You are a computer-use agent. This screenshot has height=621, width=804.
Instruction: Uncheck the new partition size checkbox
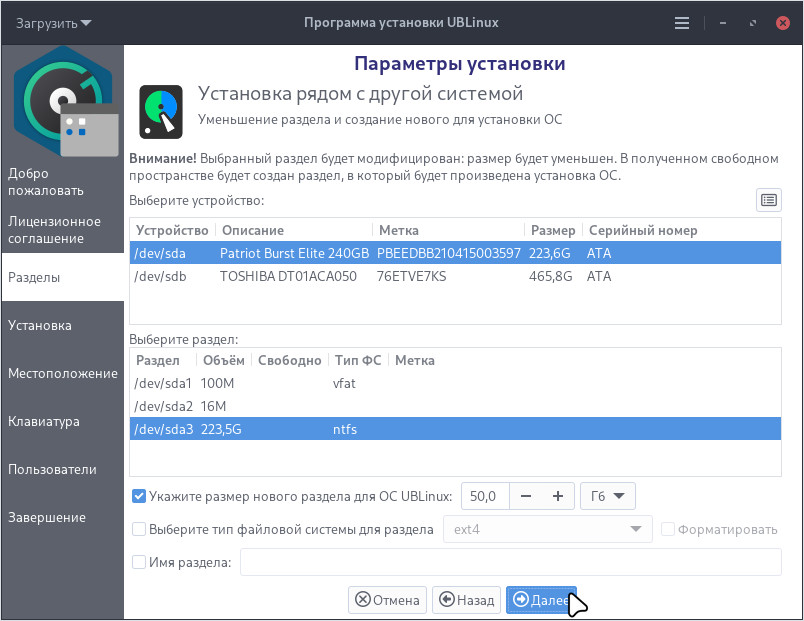(139, 496)
